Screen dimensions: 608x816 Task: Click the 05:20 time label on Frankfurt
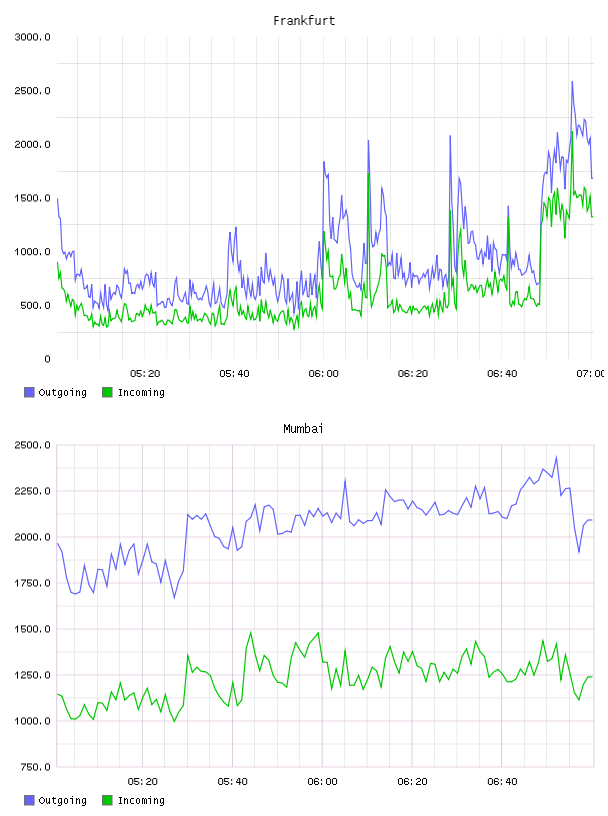(x=145, y=373)
